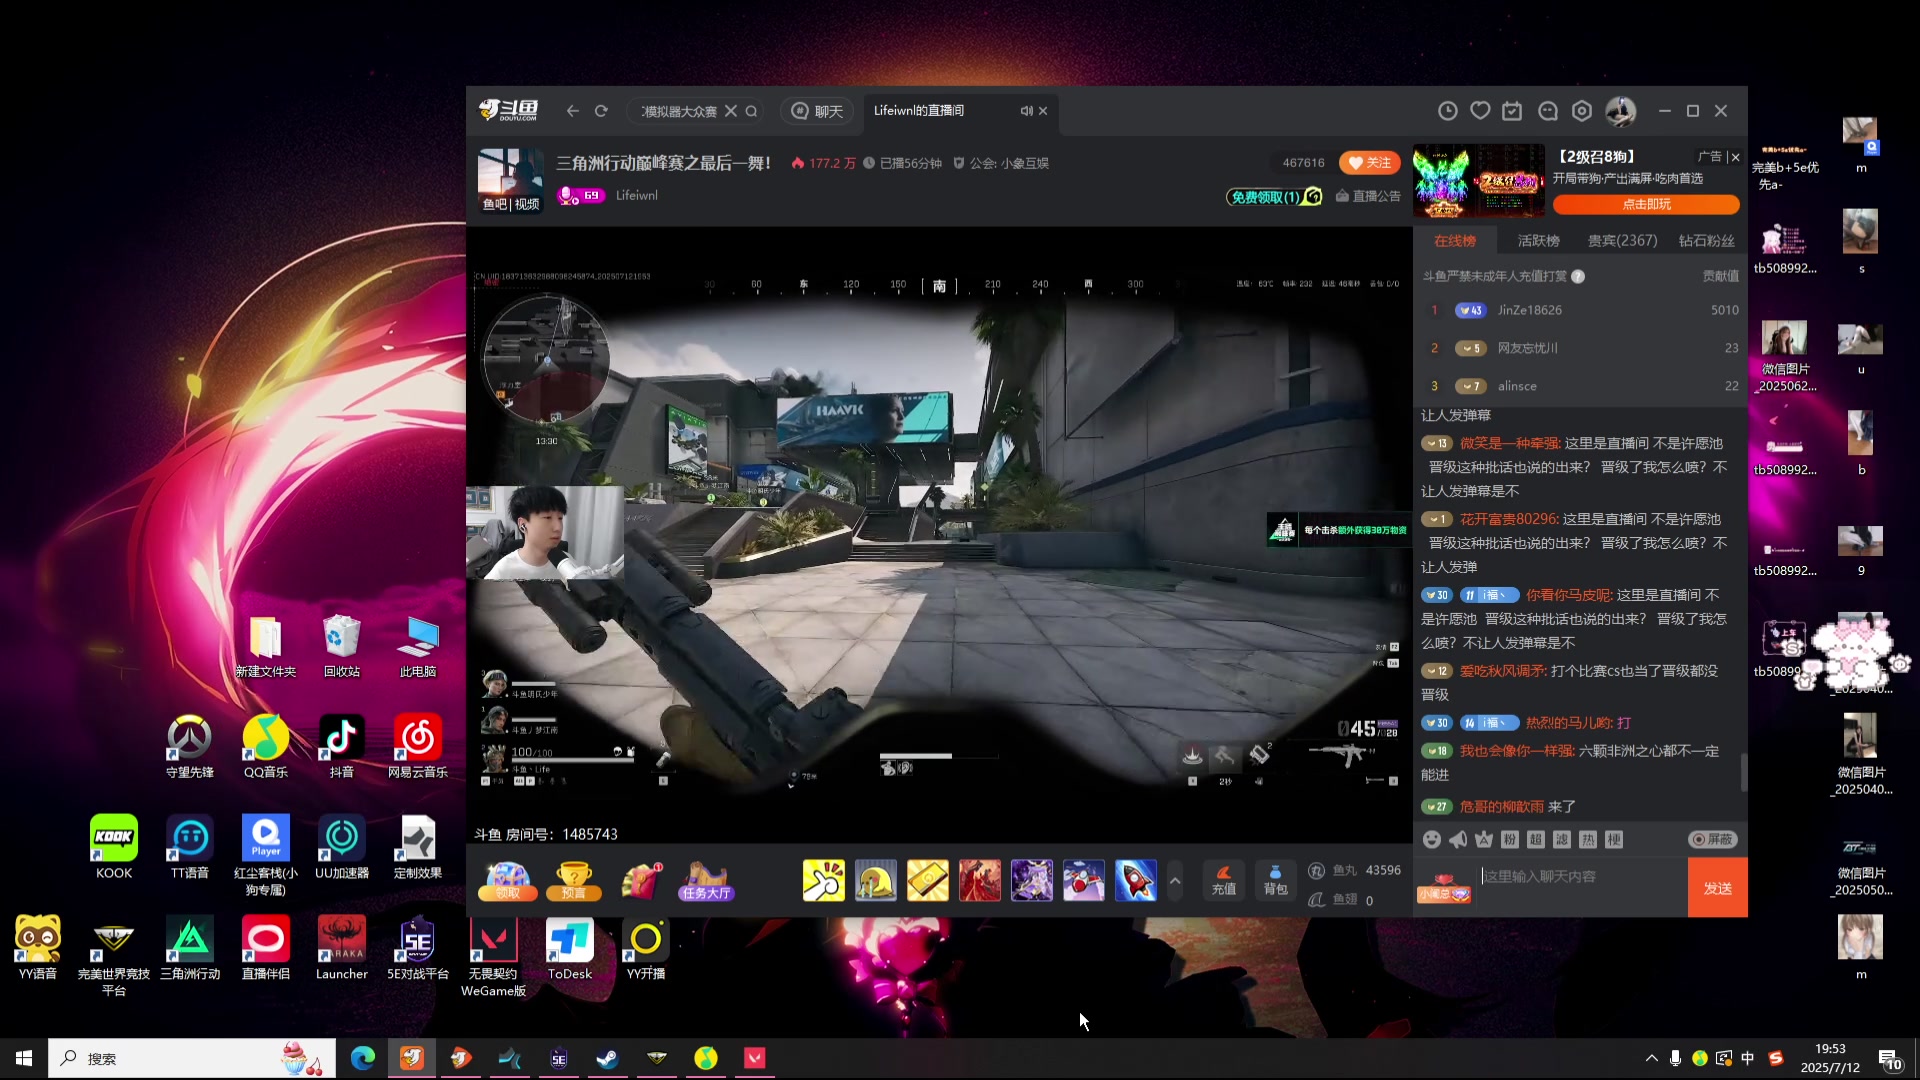Open the 聊天 chat button

[817, 111]
